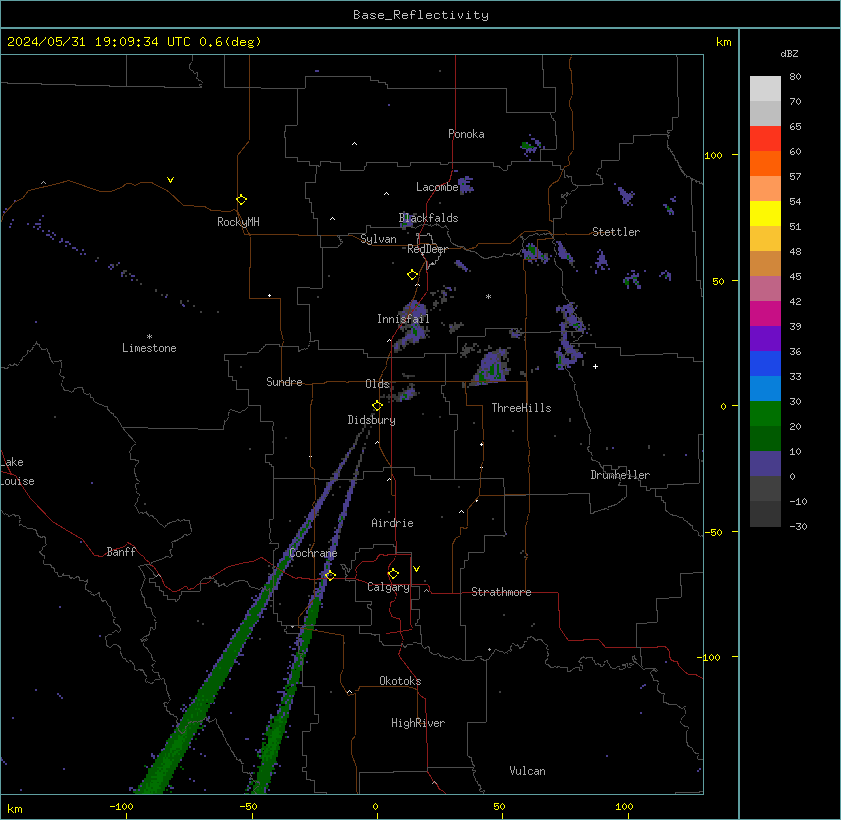Click the RockyMH text label
The image size is (841, 820).
[x=238, y=222]
